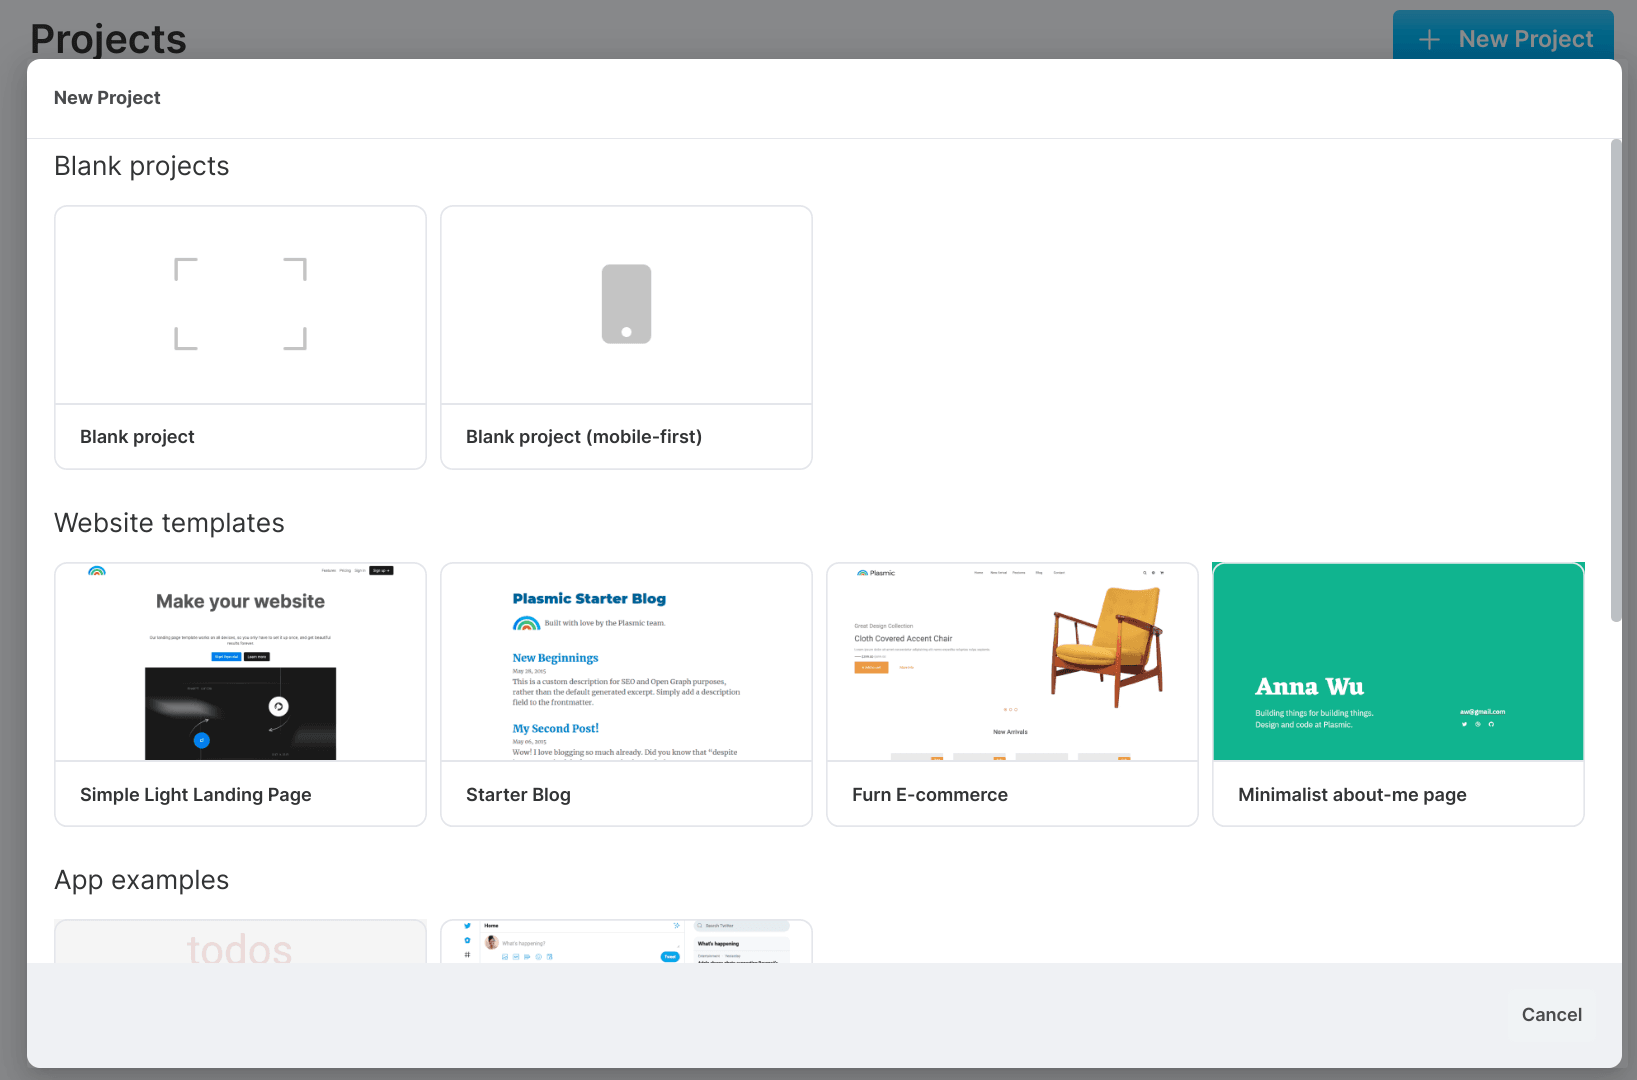
Task: Click the Tweet button in the composer
Action: pyautogui.click(x=670, y=957)
